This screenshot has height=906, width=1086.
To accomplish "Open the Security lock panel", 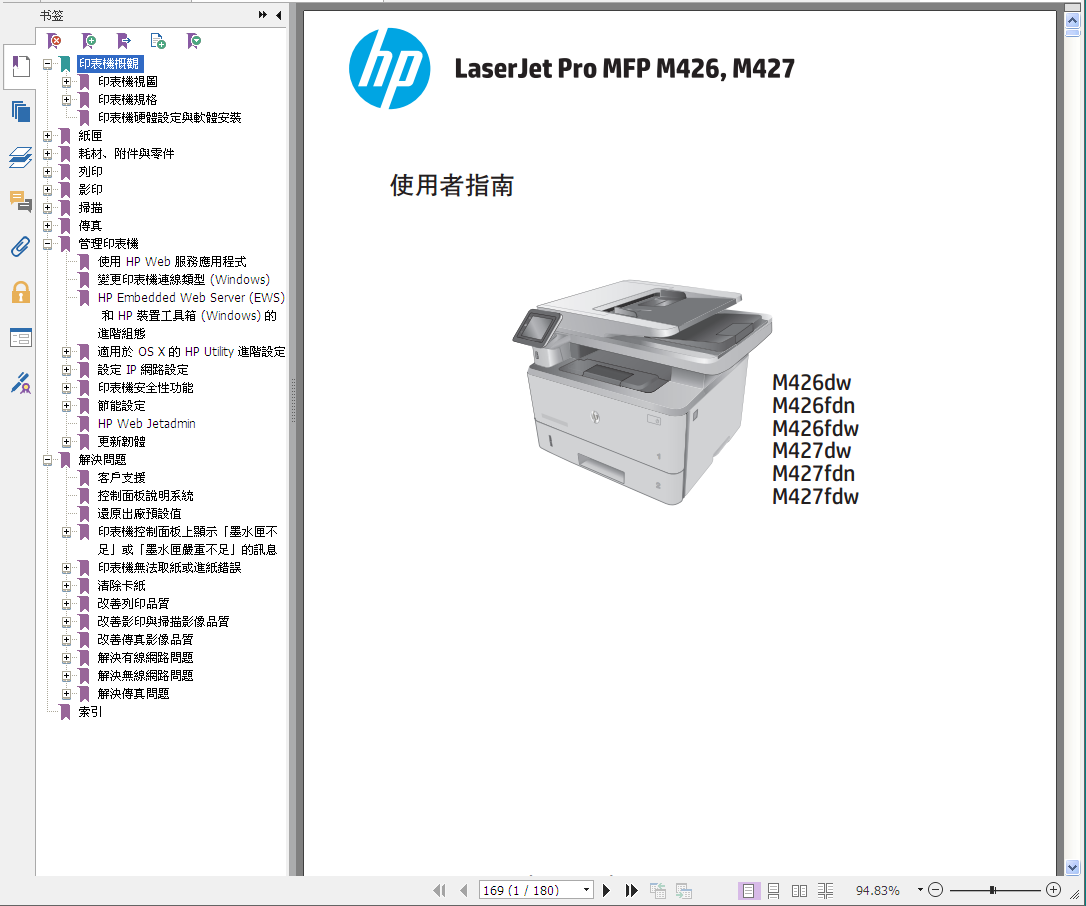I will coord(21,292).
